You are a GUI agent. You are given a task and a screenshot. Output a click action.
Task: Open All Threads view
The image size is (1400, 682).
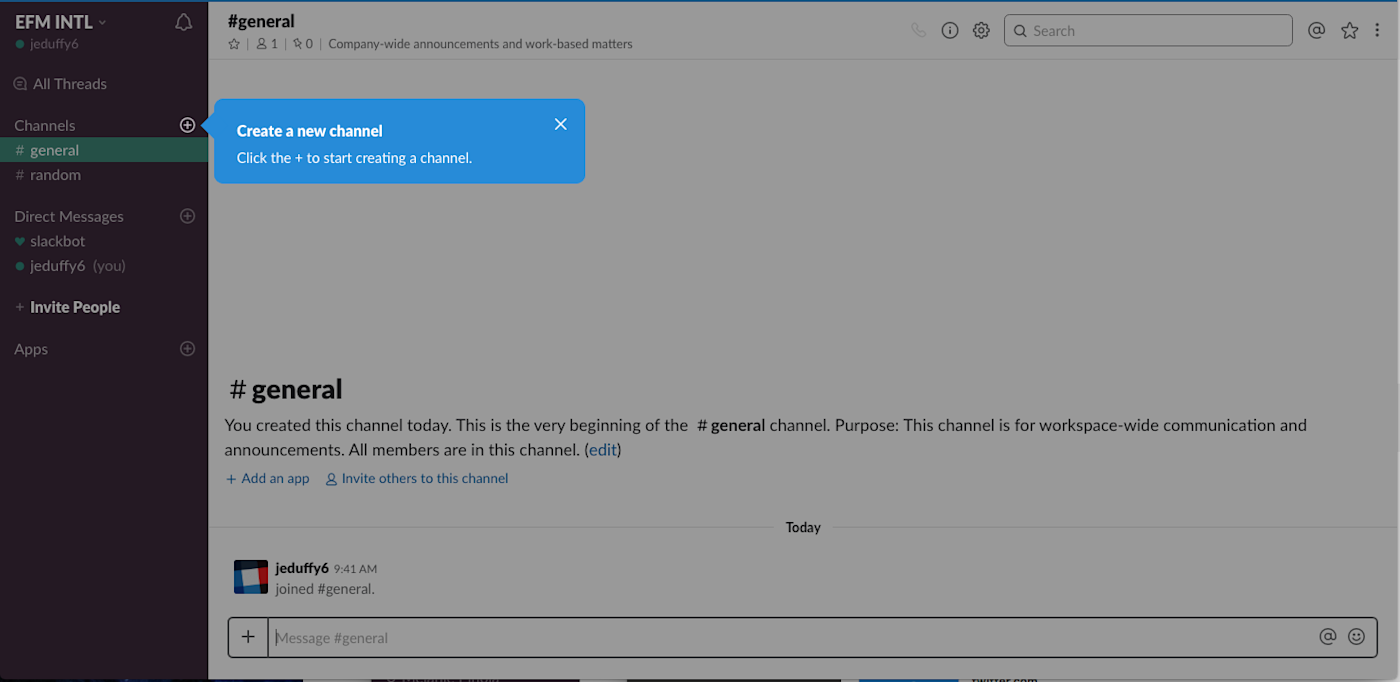60,84
